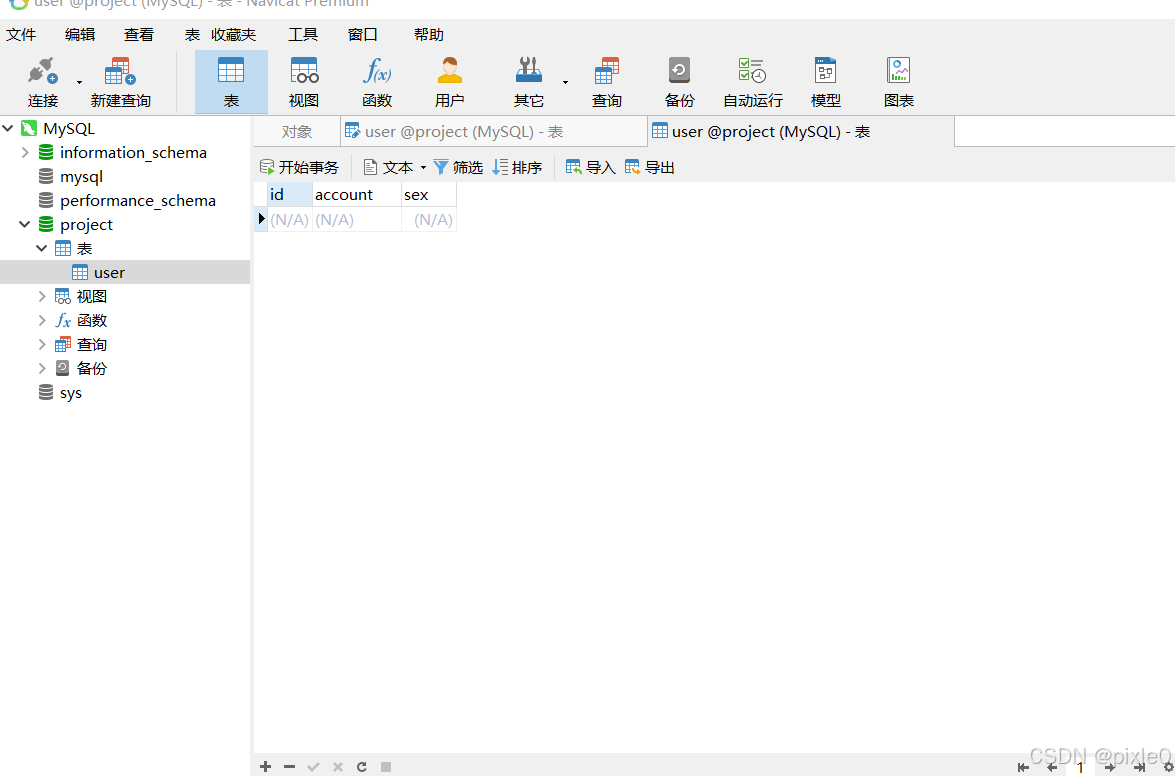Open the Favorites (收藏夹) menu
1175x776 pixels.
233,34
